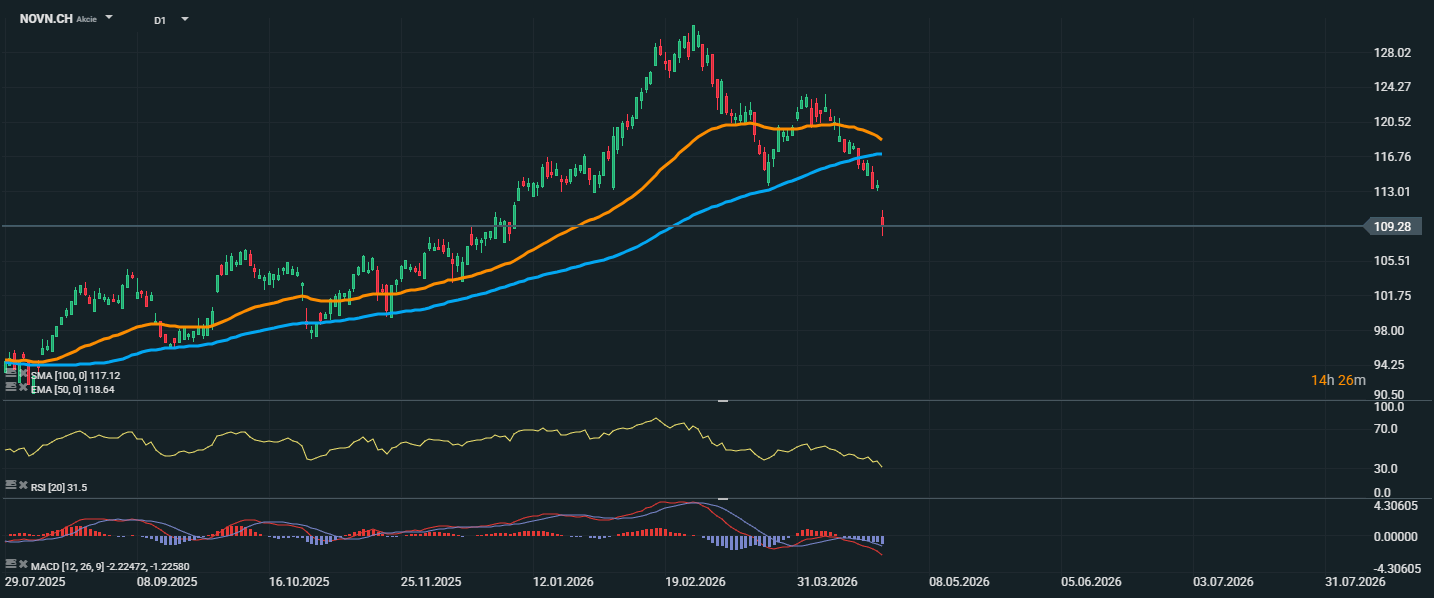Open the EMA indicator settings icon
Image resolution: width=1434 pixels, height=598 pixels.
[11, 387]
